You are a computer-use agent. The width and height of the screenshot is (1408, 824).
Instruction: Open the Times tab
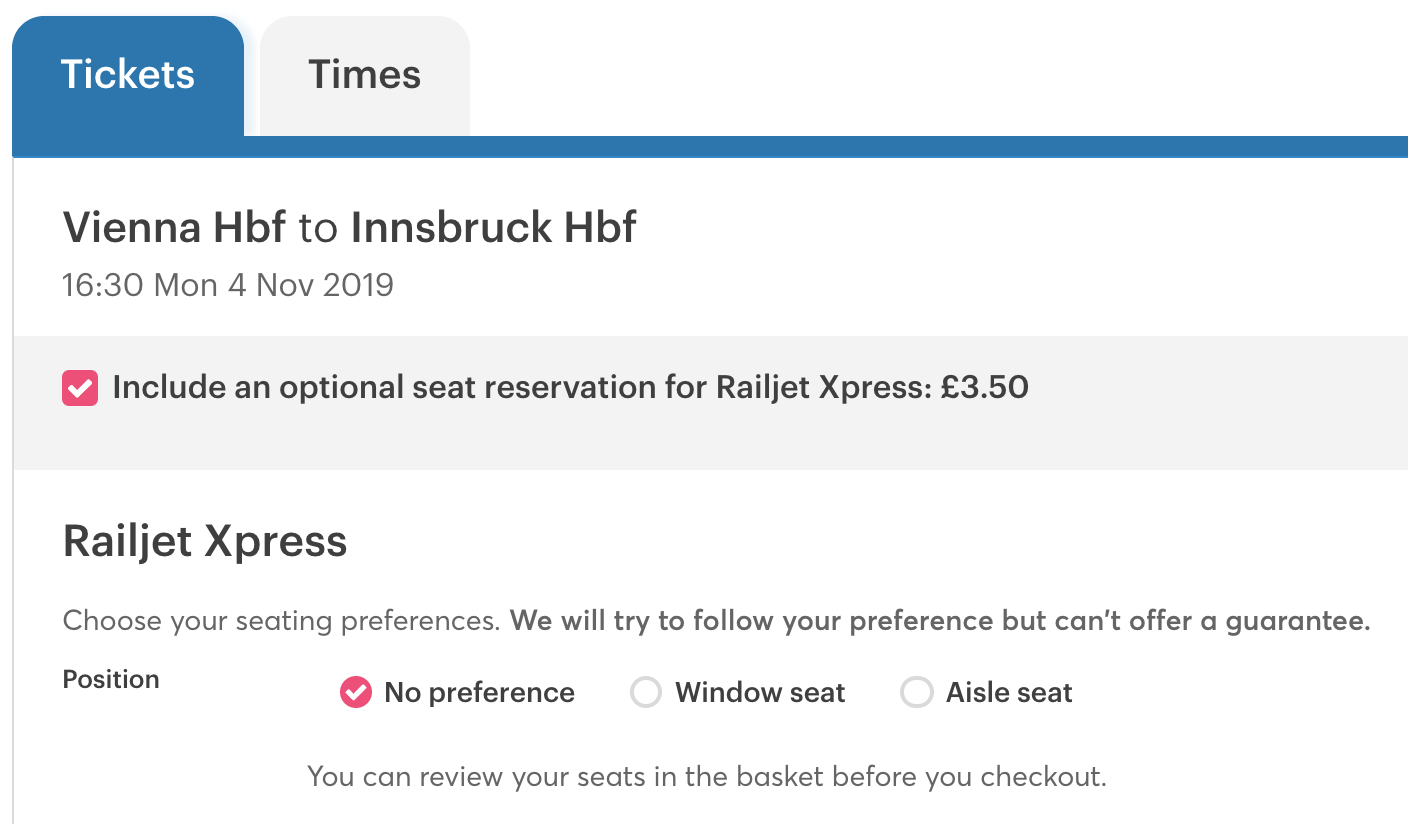pyautogui.click(x=364, y=75)
